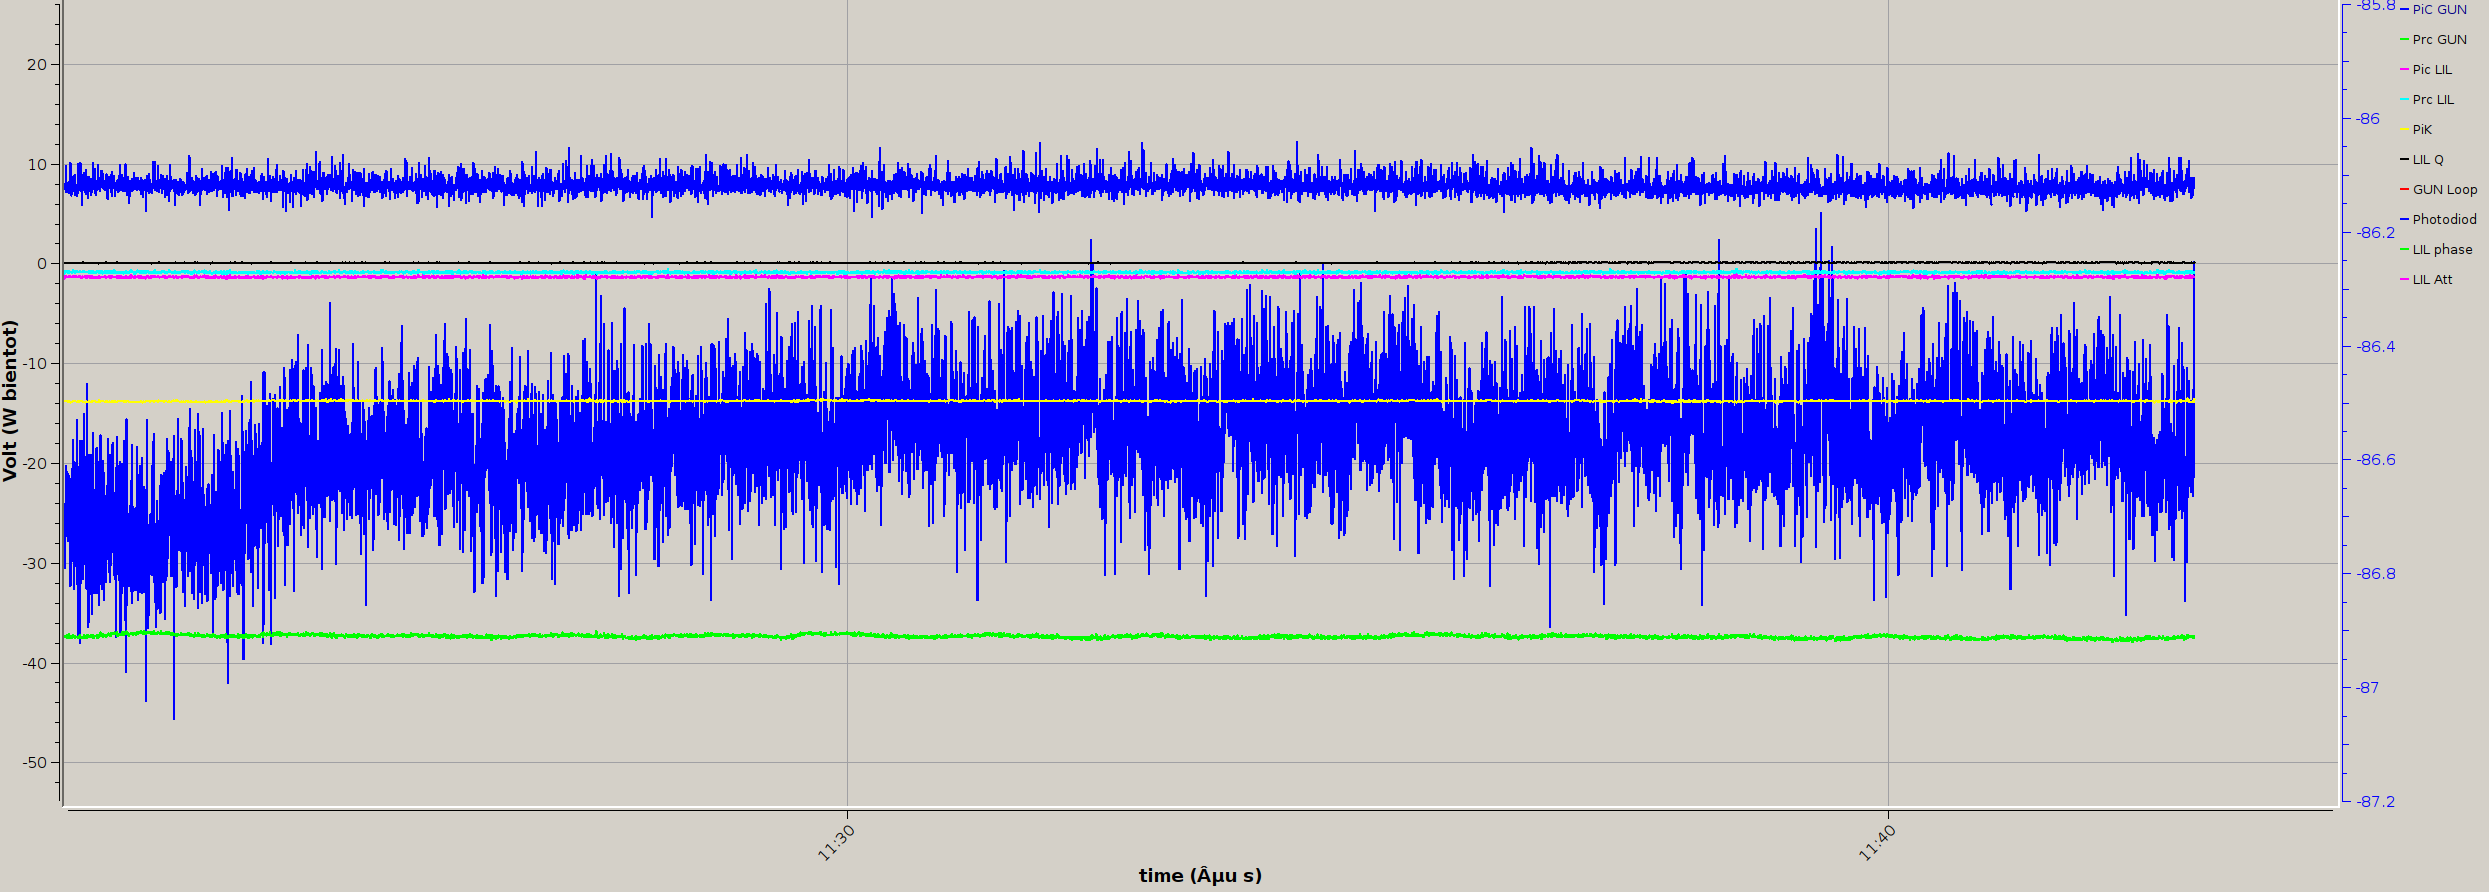Screen dimensions: 2489x892
Task: Click the -86.2 right axis tick label
Action: click(x=2376, y=233)
